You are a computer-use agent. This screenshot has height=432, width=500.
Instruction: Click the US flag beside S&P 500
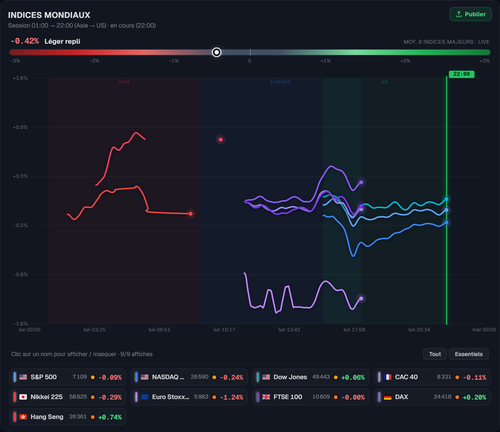click(23, 377)
